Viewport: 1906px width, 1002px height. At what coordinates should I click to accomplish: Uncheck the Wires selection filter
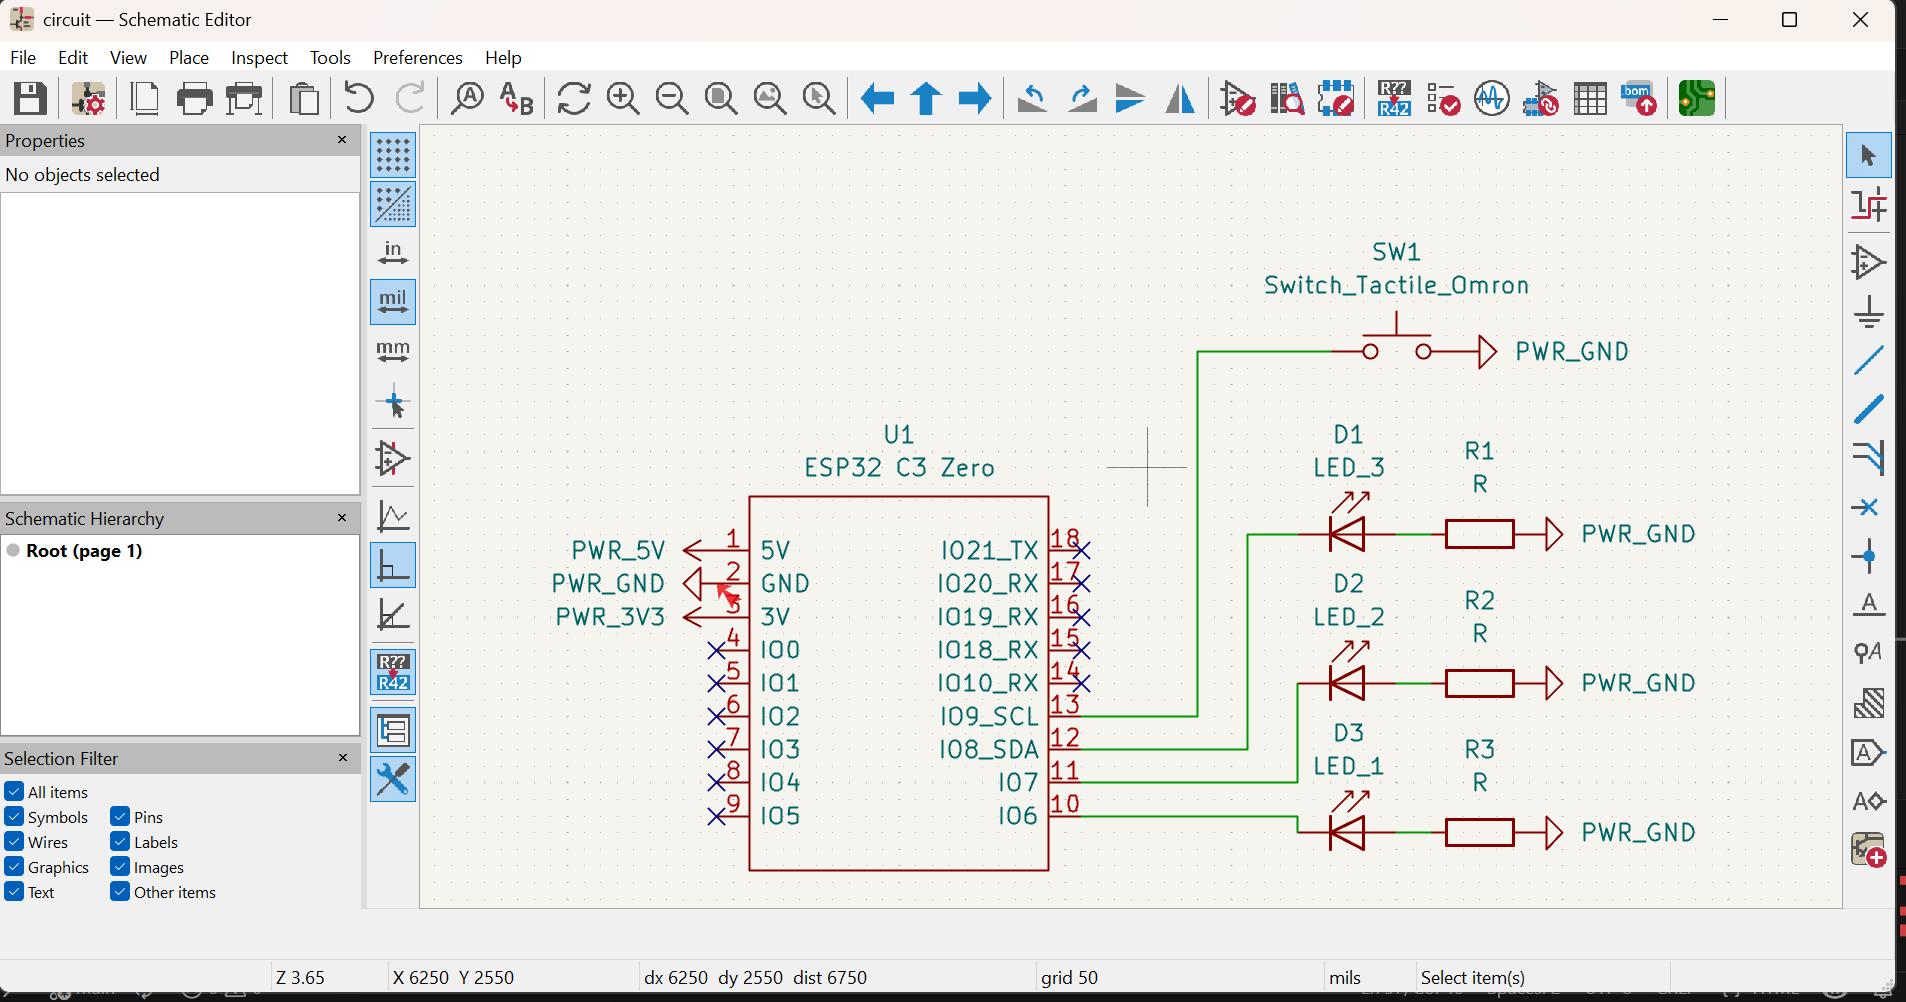tap(14, 842)
